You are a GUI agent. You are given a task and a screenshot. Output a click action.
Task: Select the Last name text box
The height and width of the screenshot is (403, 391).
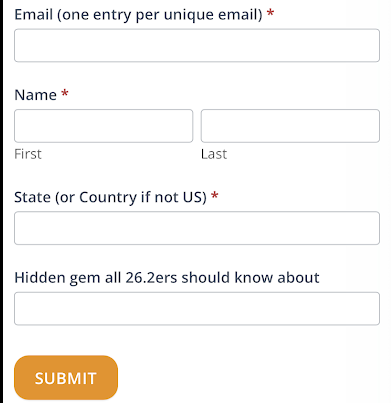(x=290, y=126)
